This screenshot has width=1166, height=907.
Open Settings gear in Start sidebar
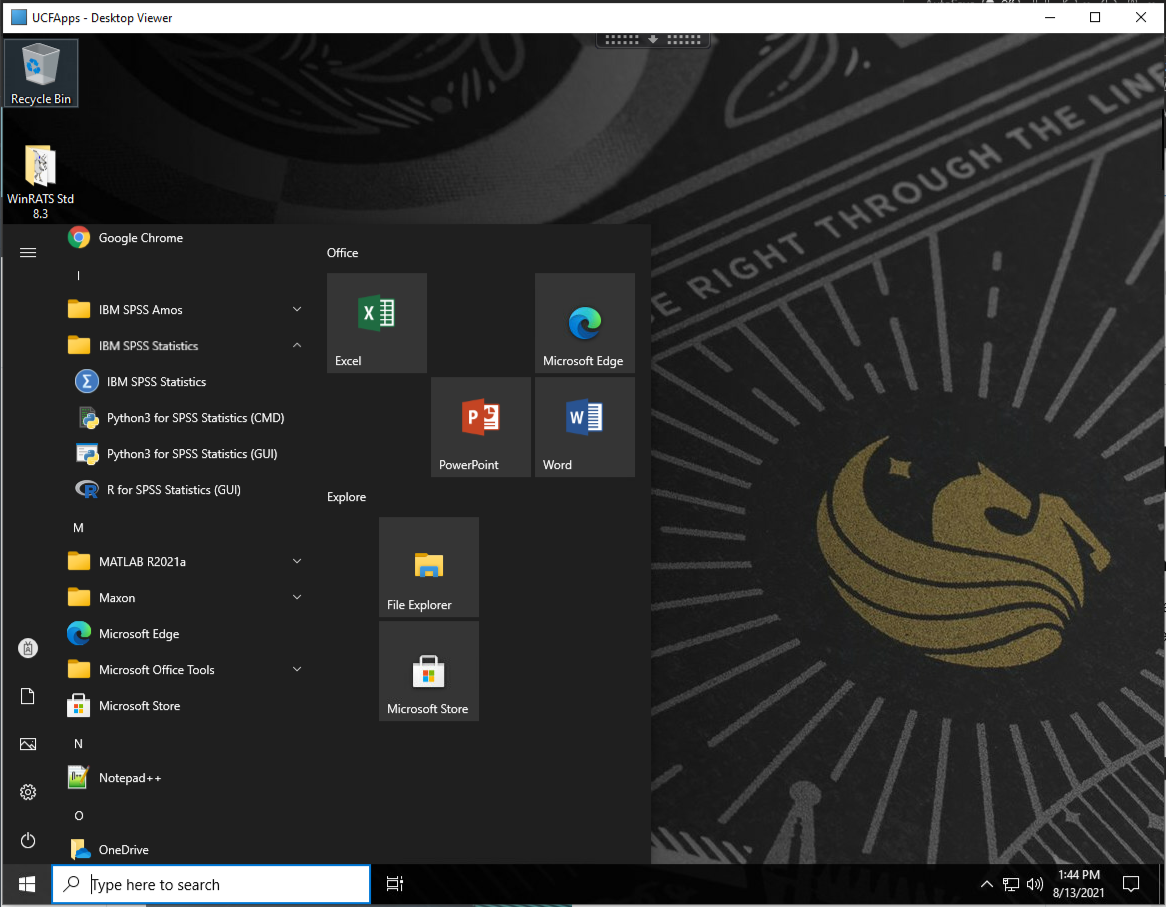[28, 793]
